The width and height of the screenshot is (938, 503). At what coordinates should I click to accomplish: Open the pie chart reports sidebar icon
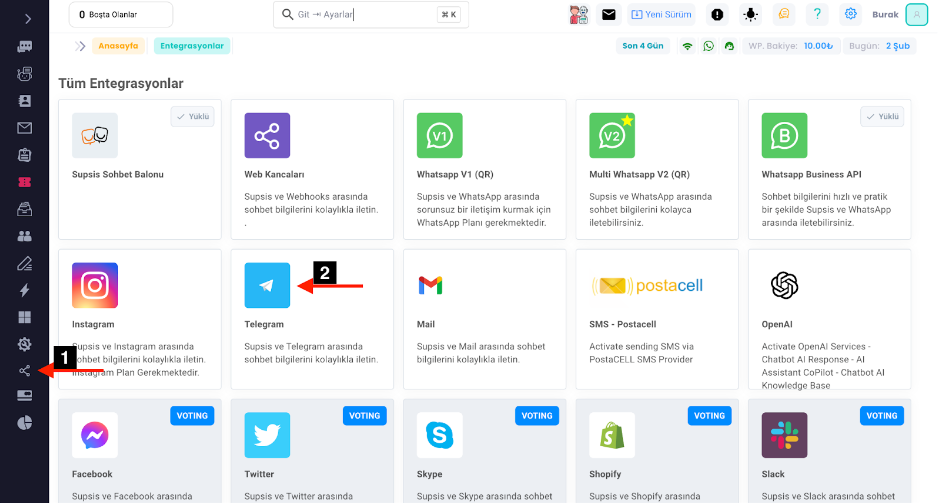(x=25, y=423)
